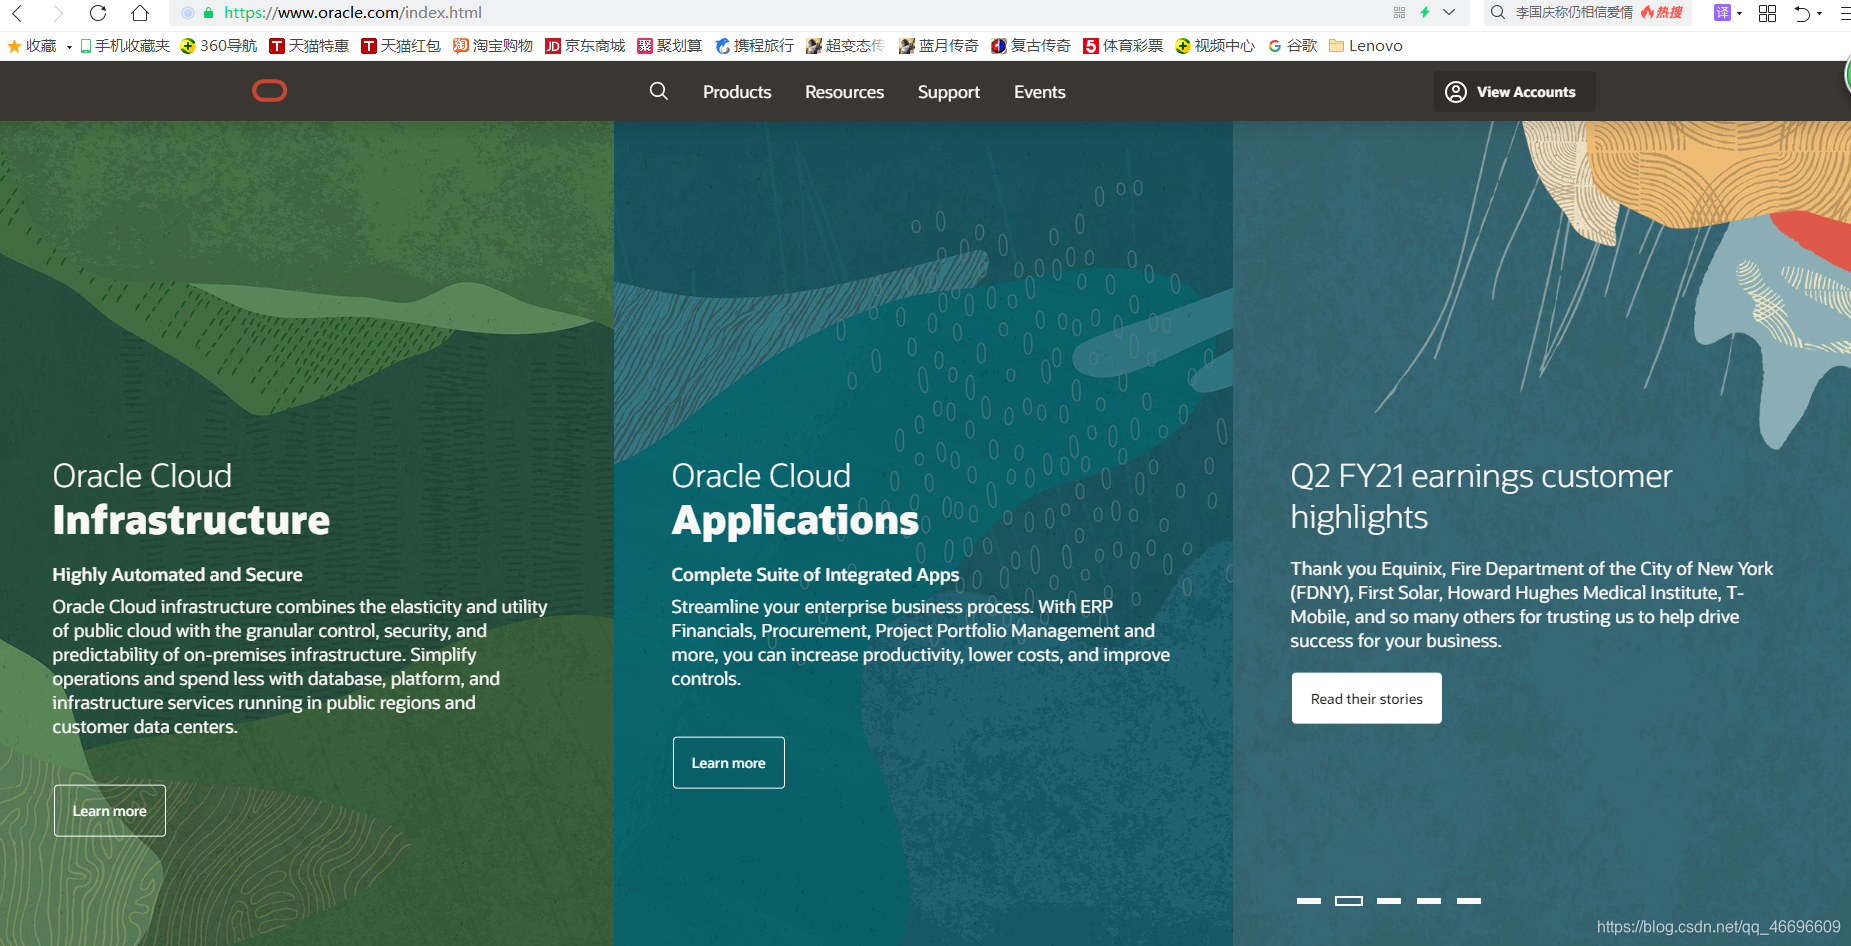
Task: Select the fourth carousel slide indicator
Action: click(1429, 901)
